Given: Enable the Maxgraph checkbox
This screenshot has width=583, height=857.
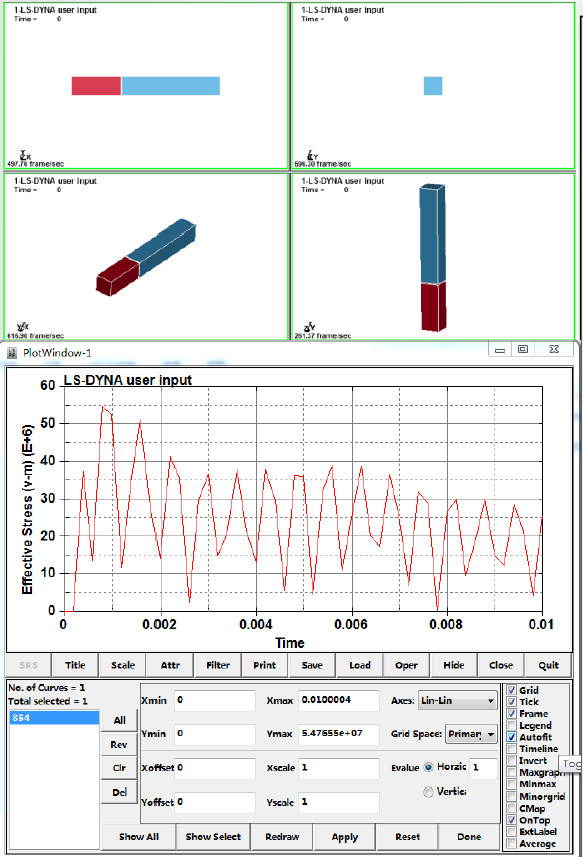Looking at the screenshot, I should pos(511,772).
